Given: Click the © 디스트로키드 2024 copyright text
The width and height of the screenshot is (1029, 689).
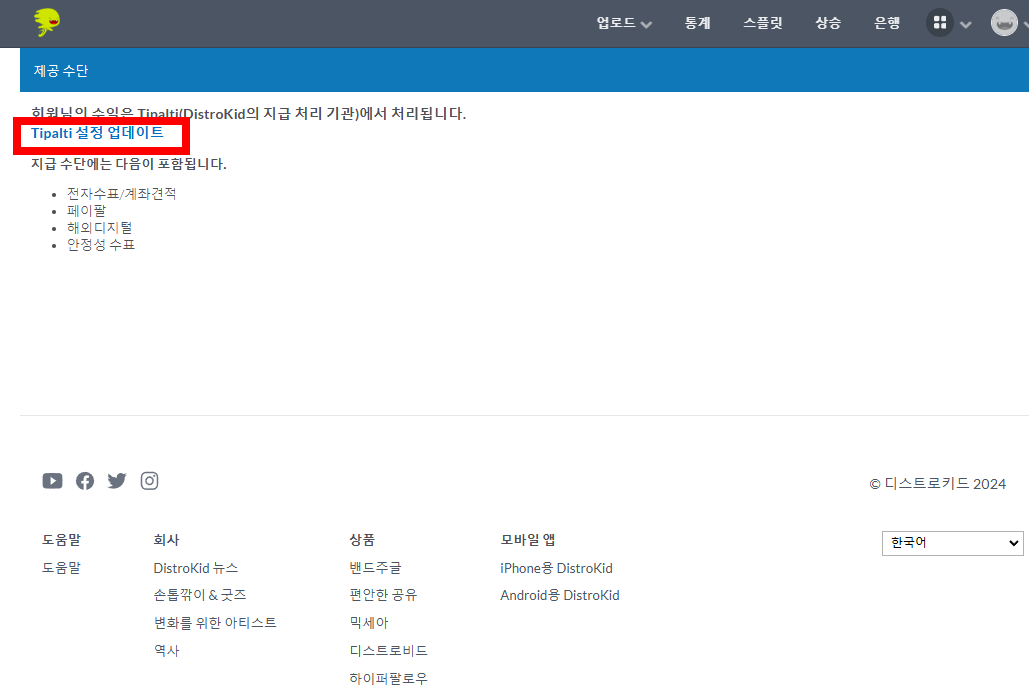Looking at the screenshot, I should (x=937, y=484).
